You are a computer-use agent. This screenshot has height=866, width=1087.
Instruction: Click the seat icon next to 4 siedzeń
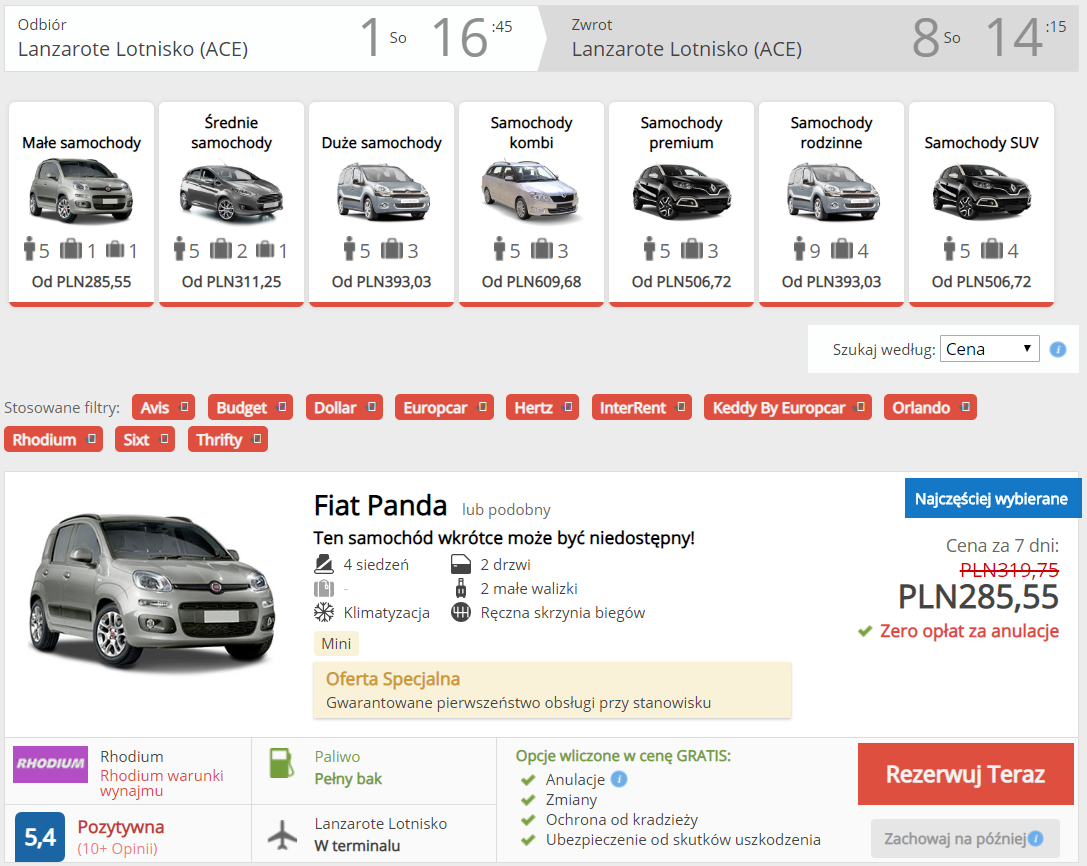[324, 564]
